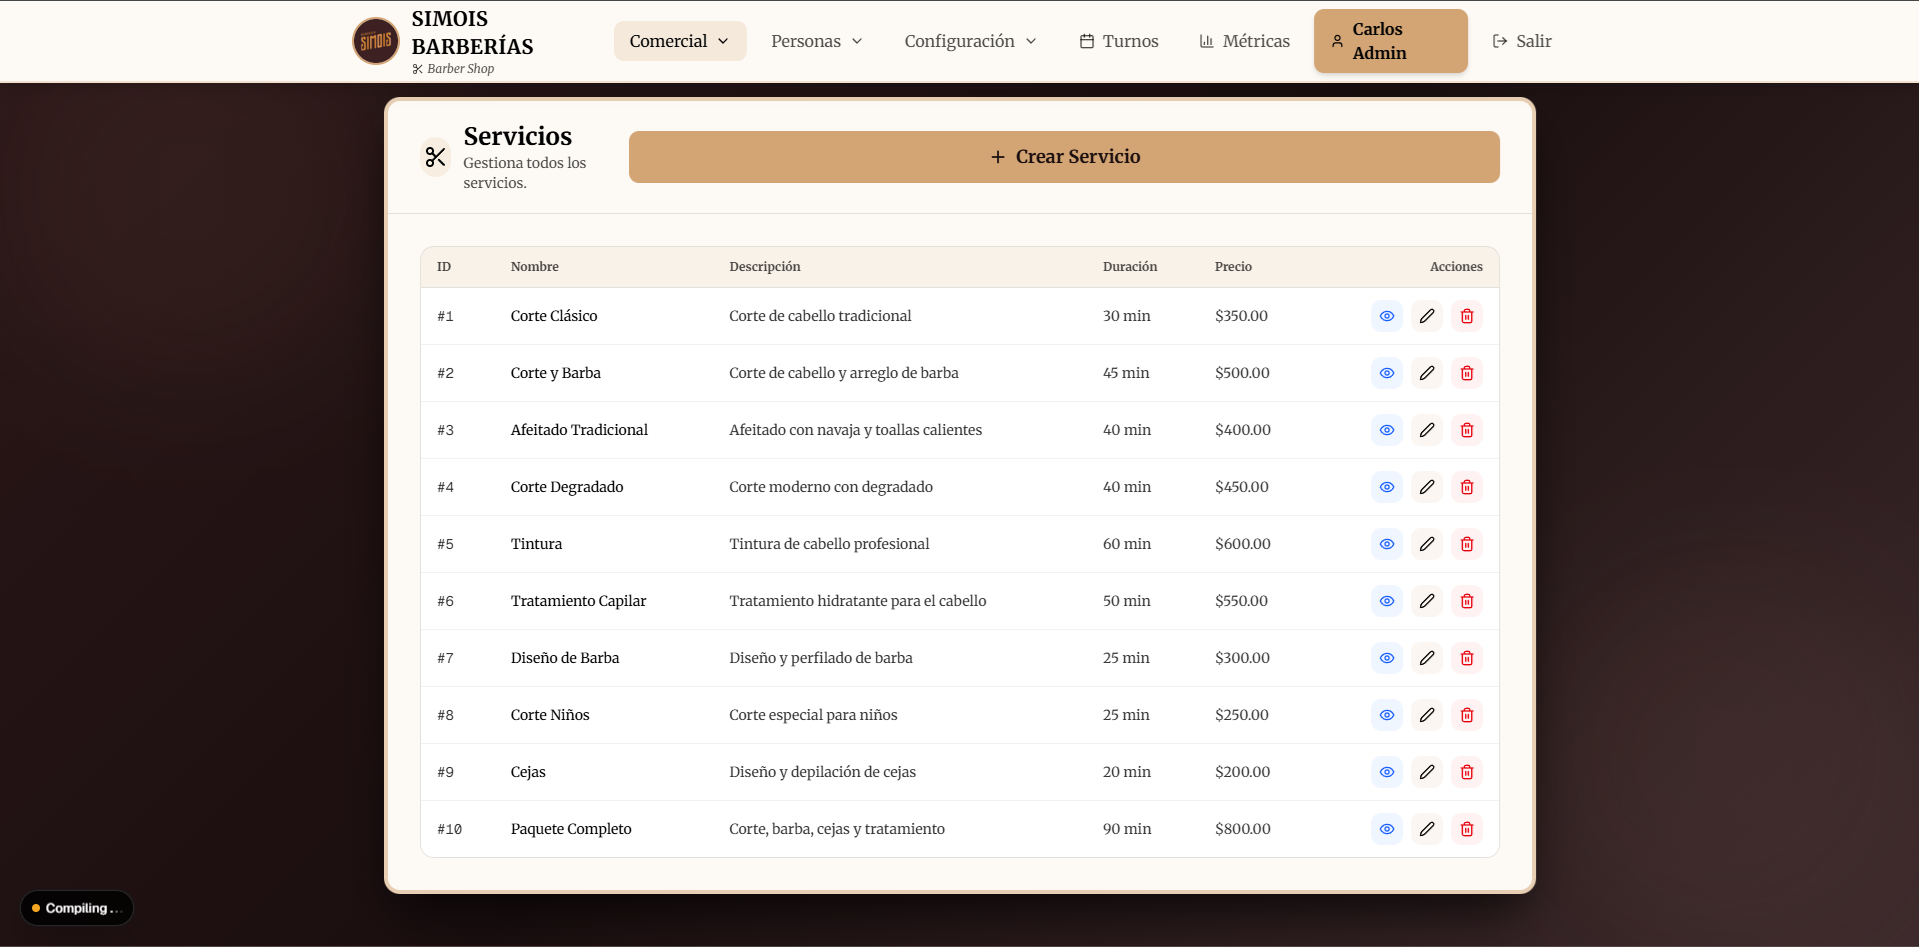Viewport: 1919px width, 947px height.
Task: Click "Afeitado con navaja y toallas calientes"
Action: pyautogui.click(x=856, y=430)
